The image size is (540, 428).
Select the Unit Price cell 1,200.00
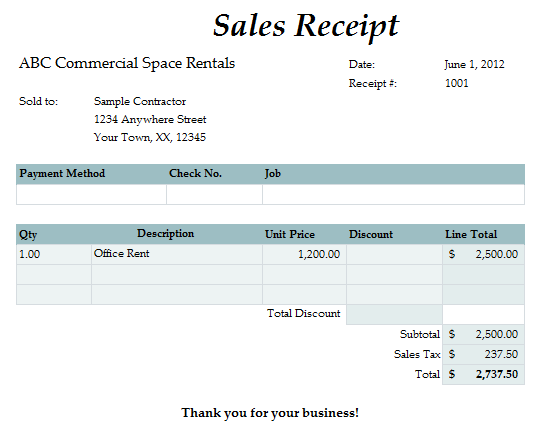click(304, 254)
